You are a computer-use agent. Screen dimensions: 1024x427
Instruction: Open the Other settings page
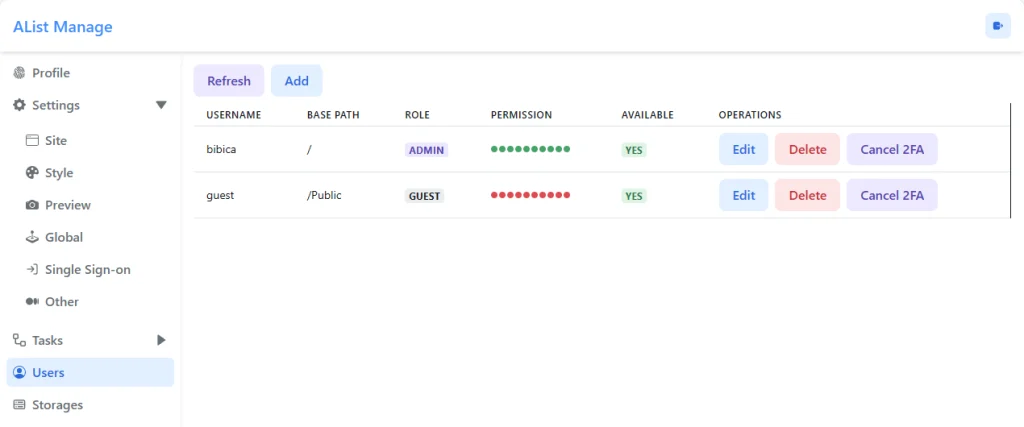(61, 301)
